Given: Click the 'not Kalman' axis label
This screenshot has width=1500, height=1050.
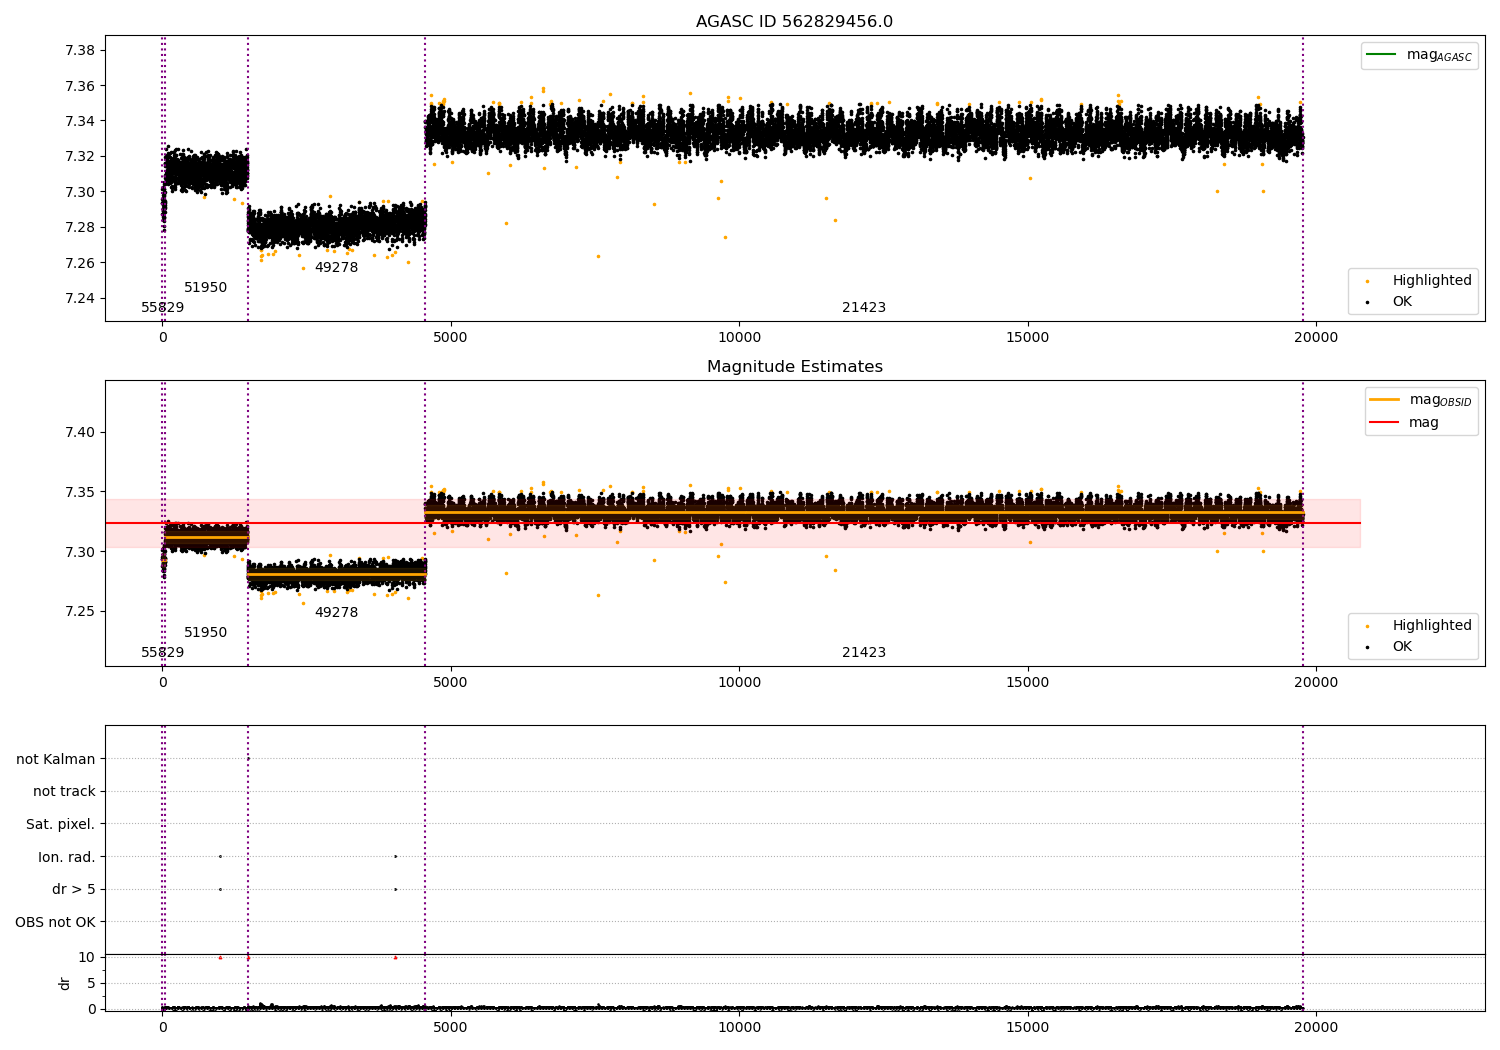Looking at the screenshot, I should (x=56, y=759).
